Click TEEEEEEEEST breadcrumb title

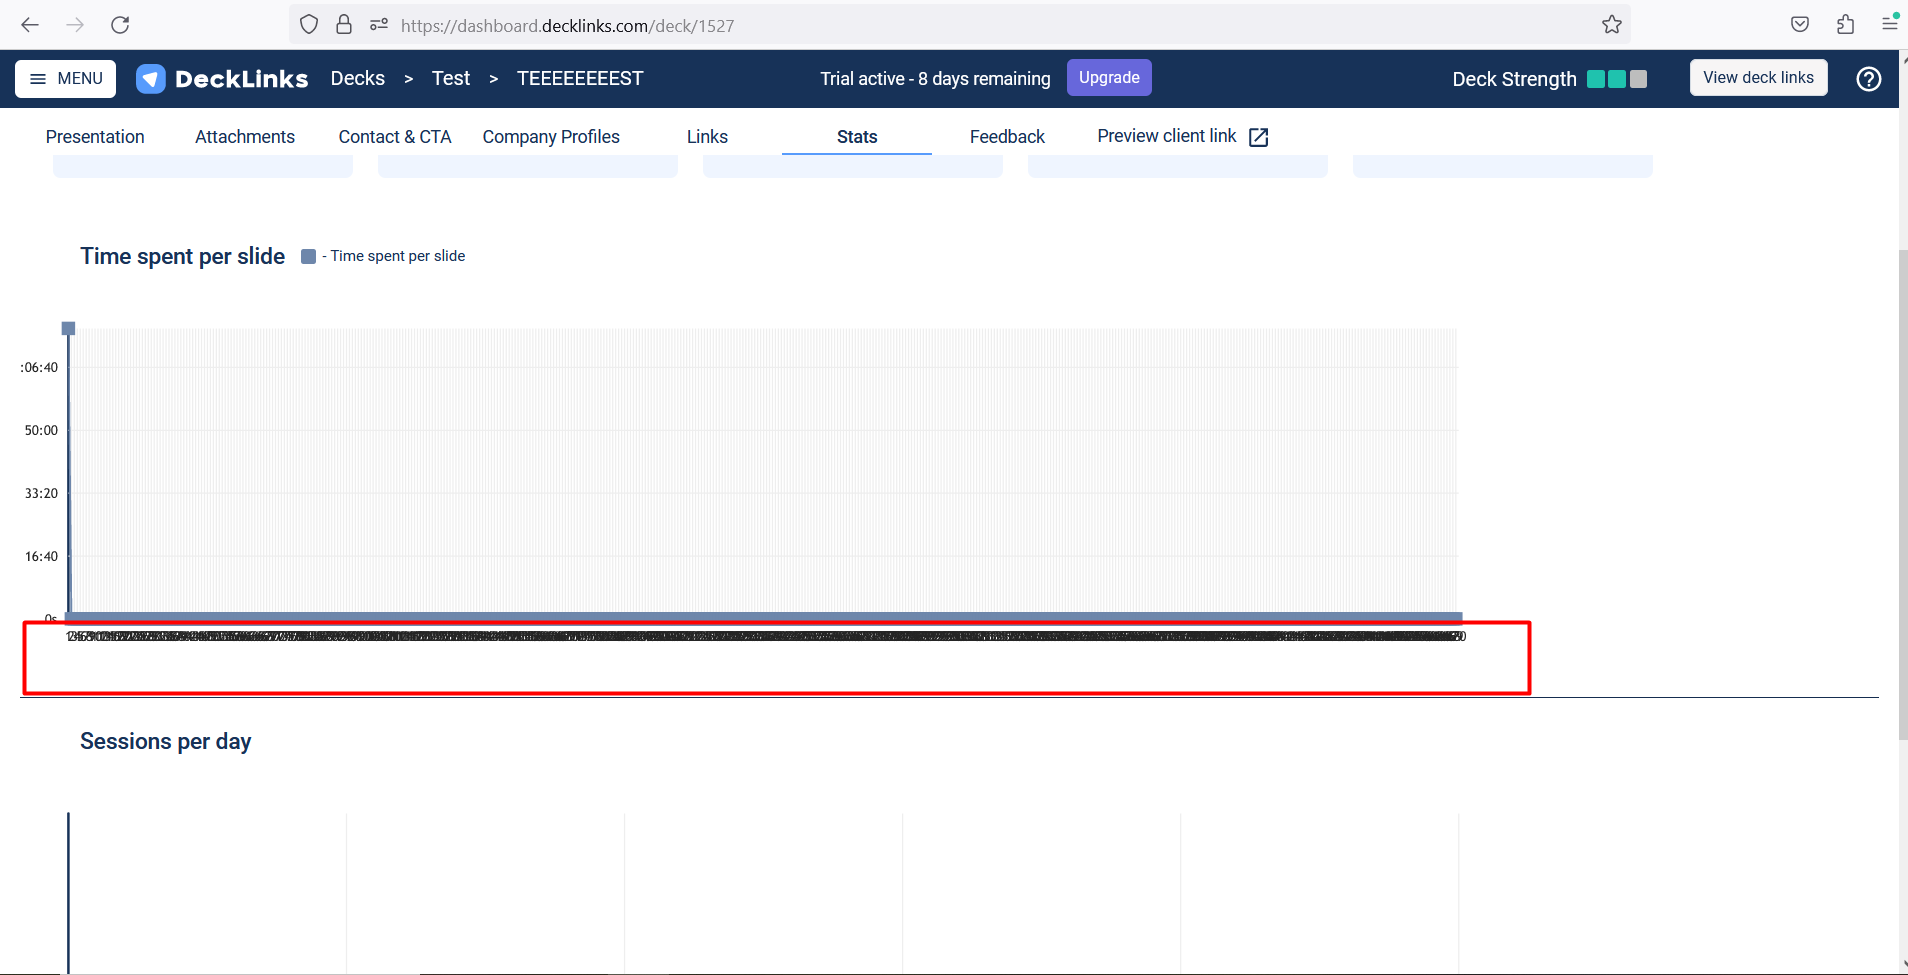(x=580, y=79)
